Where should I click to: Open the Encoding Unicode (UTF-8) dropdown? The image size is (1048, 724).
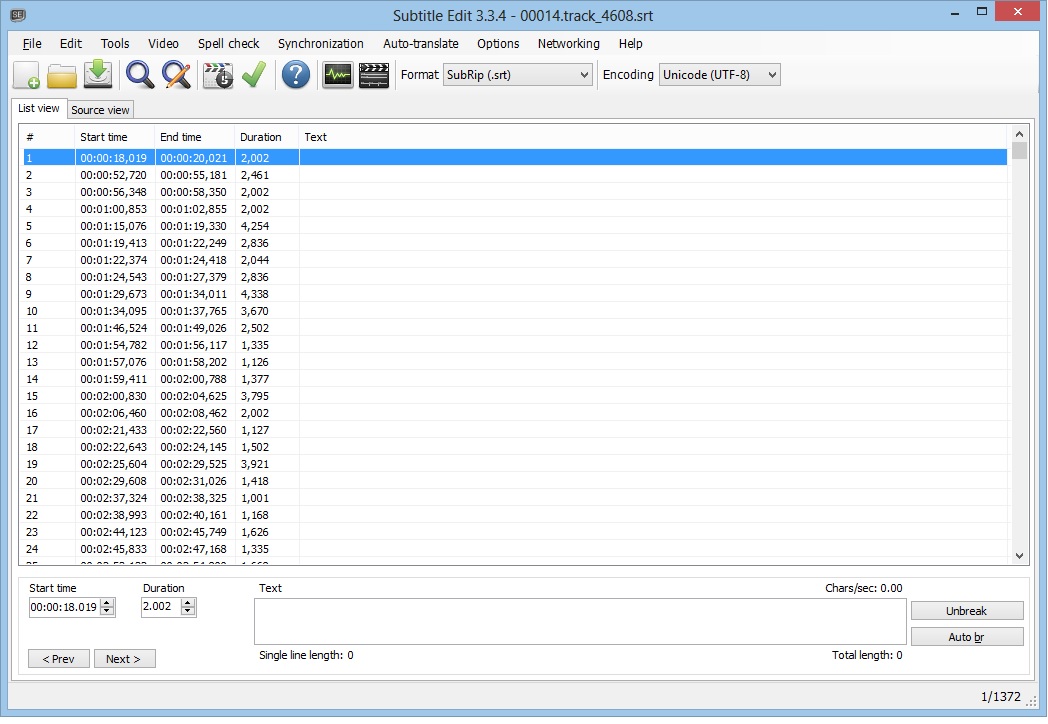click(x=720, y=75)
